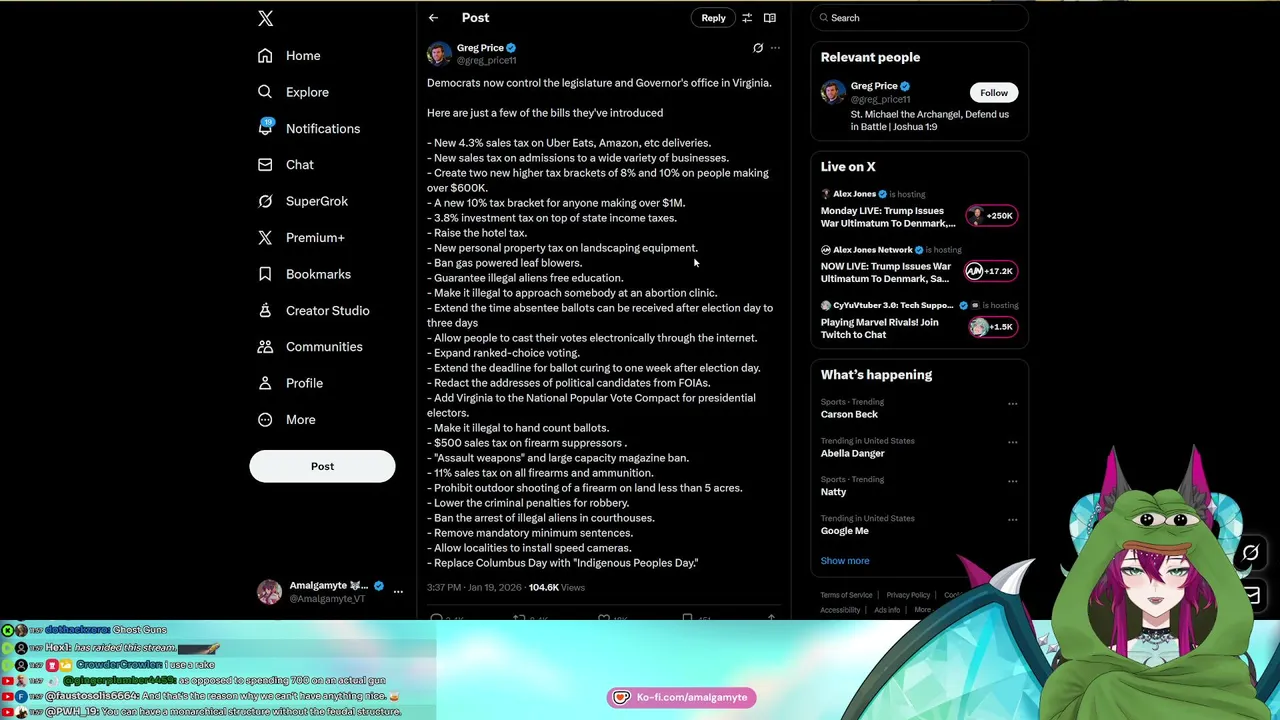This screenshot has height=720, width=1280.
Task: Open options for Abella Danger trend
Action: point(1013,442)
